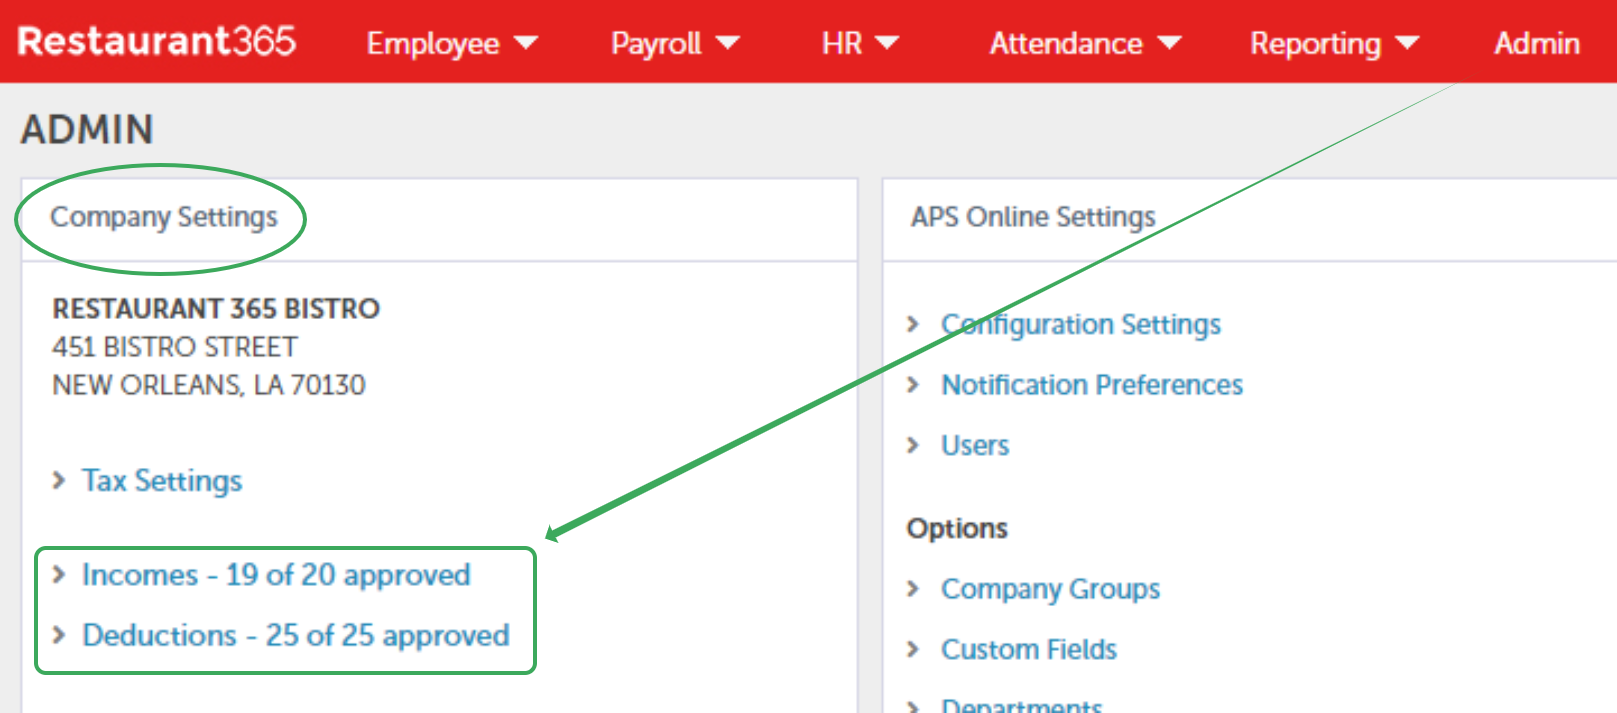Click chevron beside Deductions
Screen dimensions: 1617x713
tap(59, 634)
